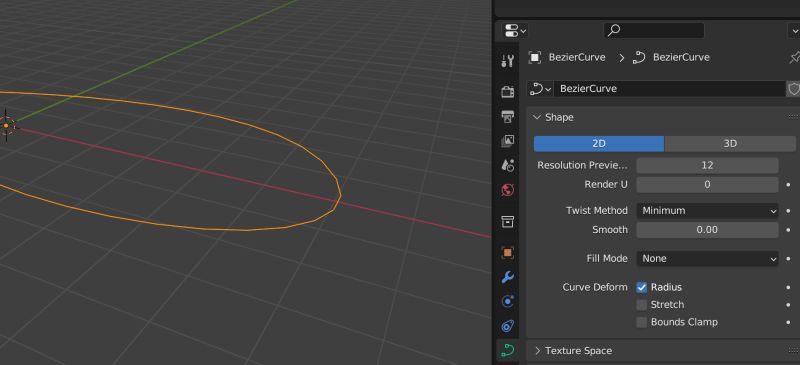Open the Physics properties tab
Image resolution: width=800 pixels, height=365 pixels.
[x=507, y=301]
